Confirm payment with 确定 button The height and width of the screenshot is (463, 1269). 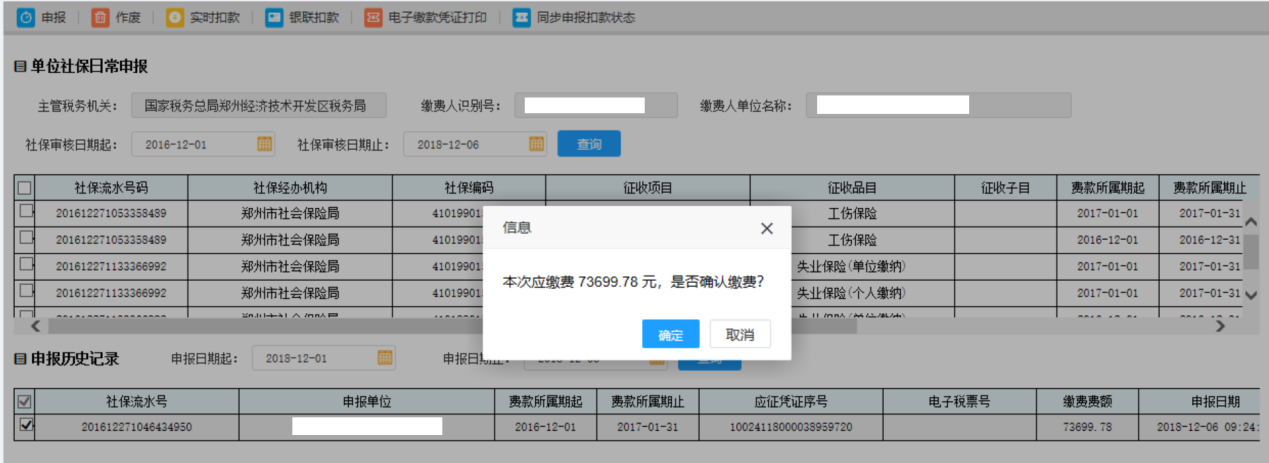point(671,334)
